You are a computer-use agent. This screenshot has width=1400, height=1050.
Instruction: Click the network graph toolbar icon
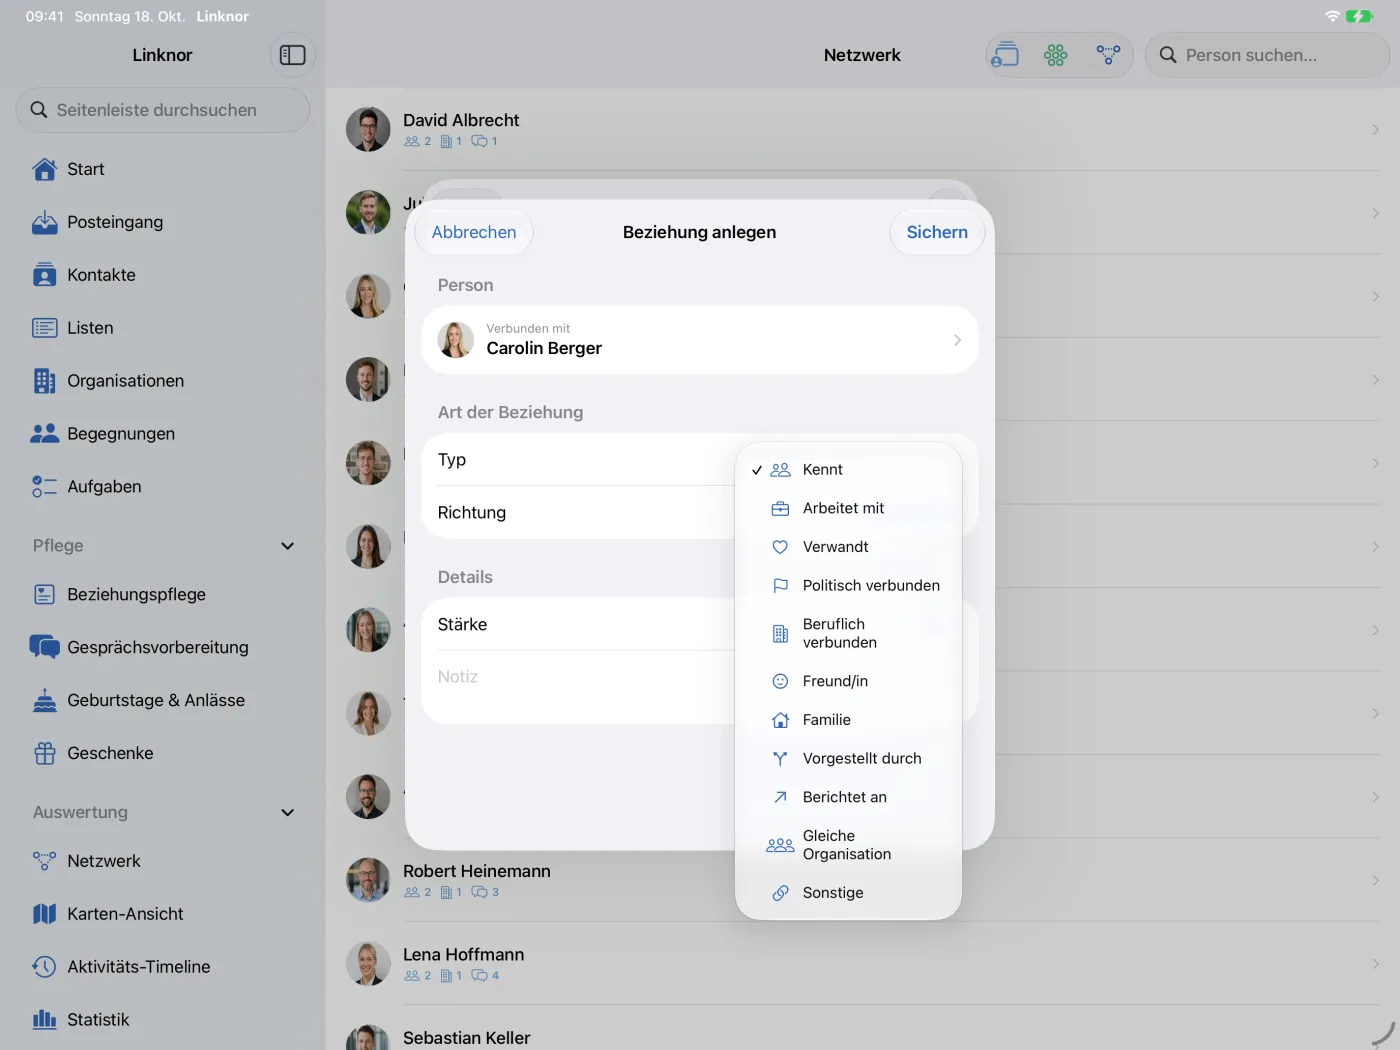click(x=1108, y=55)
